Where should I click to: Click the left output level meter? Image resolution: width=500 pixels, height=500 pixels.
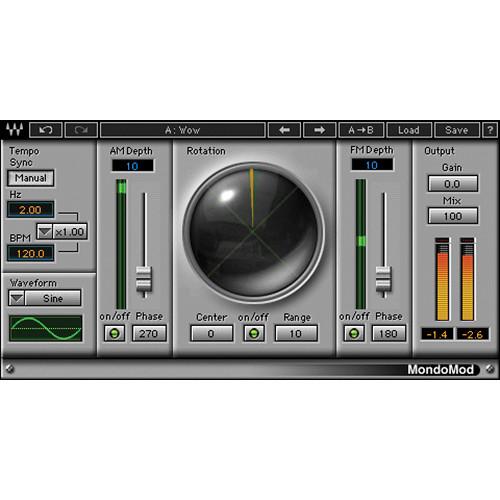pos(442,279)
